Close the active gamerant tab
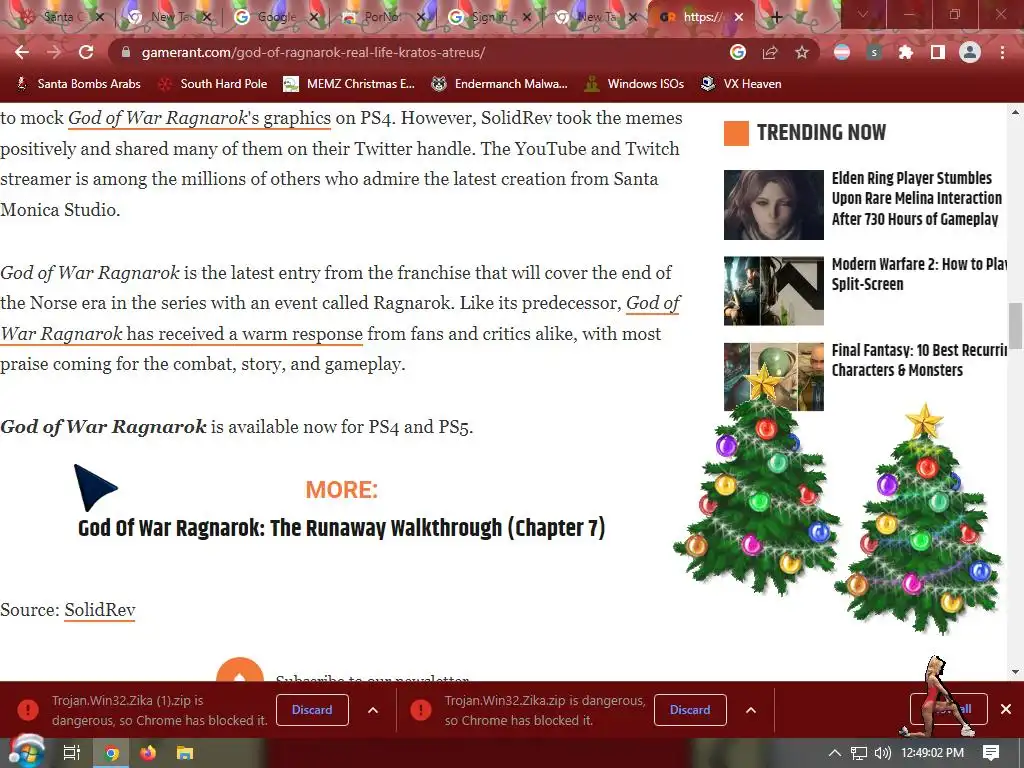The width and height of the screenshot is (1024, 768). 739,18
